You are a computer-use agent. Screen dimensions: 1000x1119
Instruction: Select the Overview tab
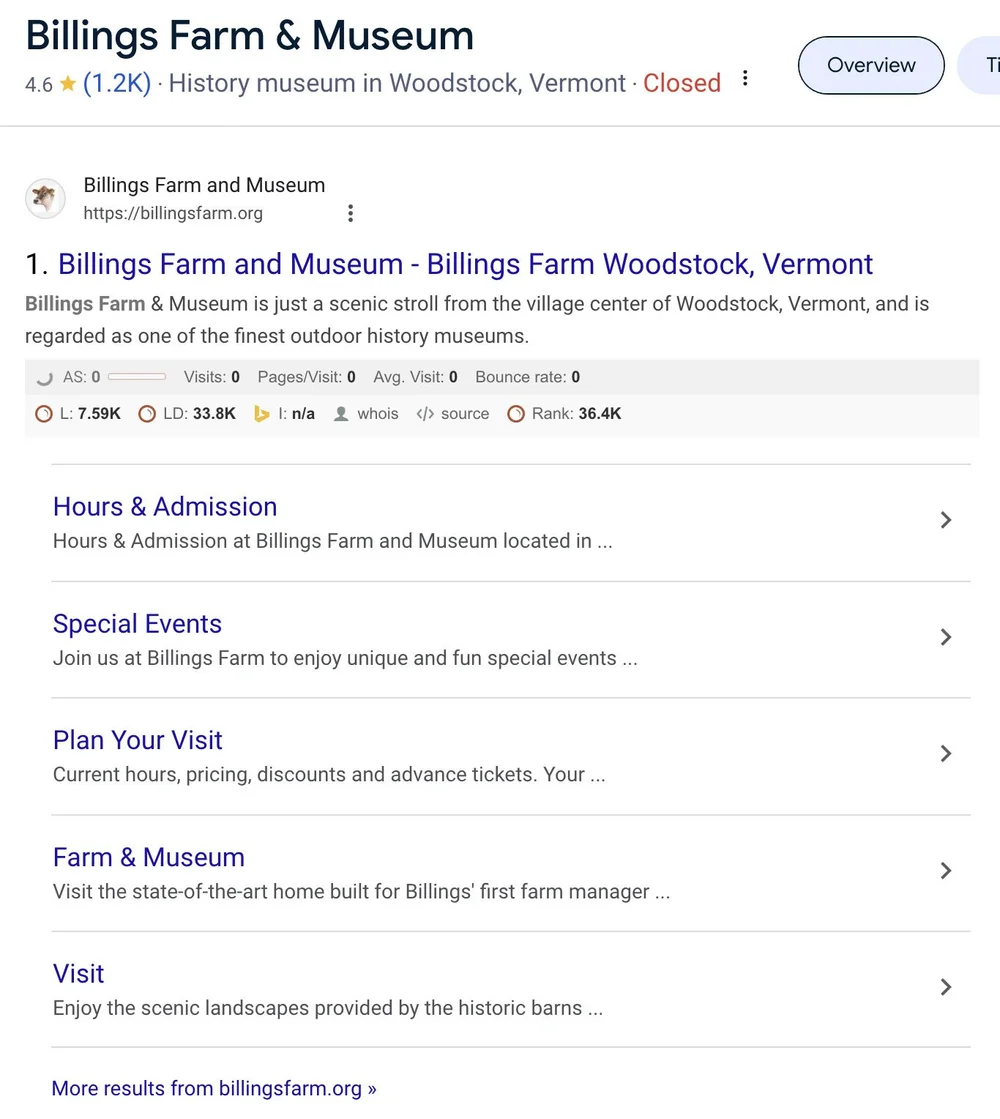(871, 65)
